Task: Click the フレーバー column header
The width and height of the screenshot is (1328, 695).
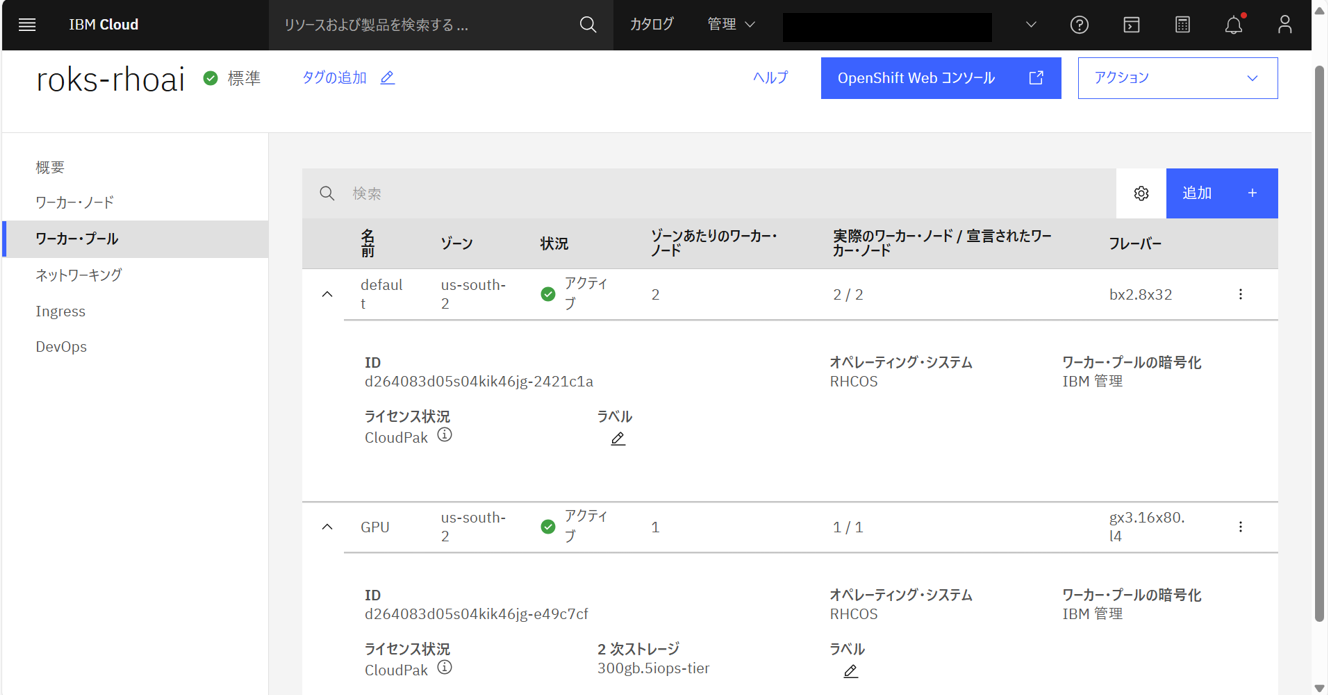Action: point(1135,244)
